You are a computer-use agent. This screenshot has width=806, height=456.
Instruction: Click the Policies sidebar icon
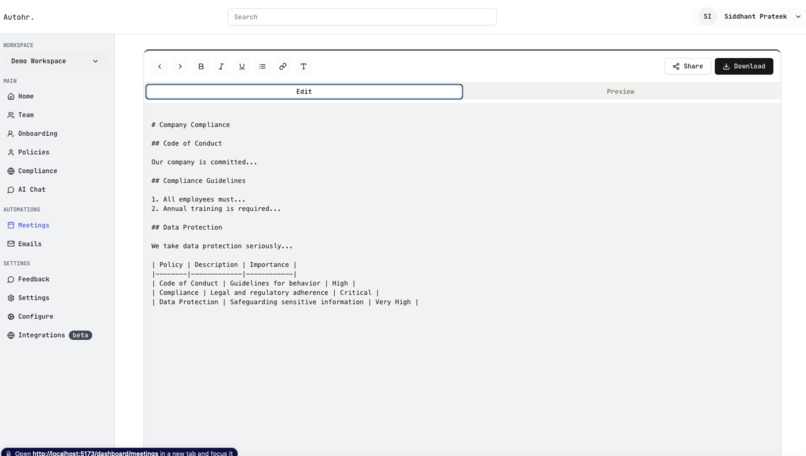coord(11,152)
